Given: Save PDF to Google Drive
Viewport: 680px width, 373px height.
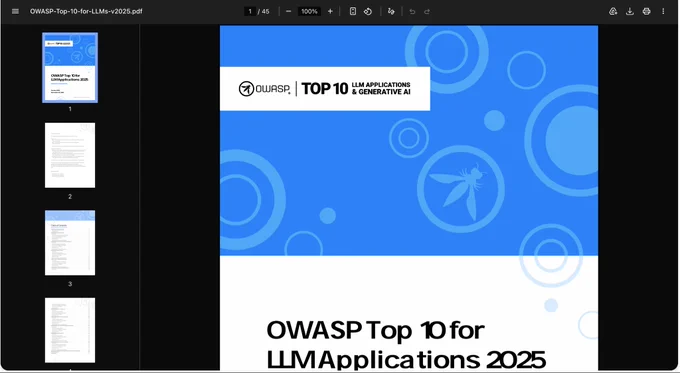Looking at the screenshot, I should click(613, 11).
